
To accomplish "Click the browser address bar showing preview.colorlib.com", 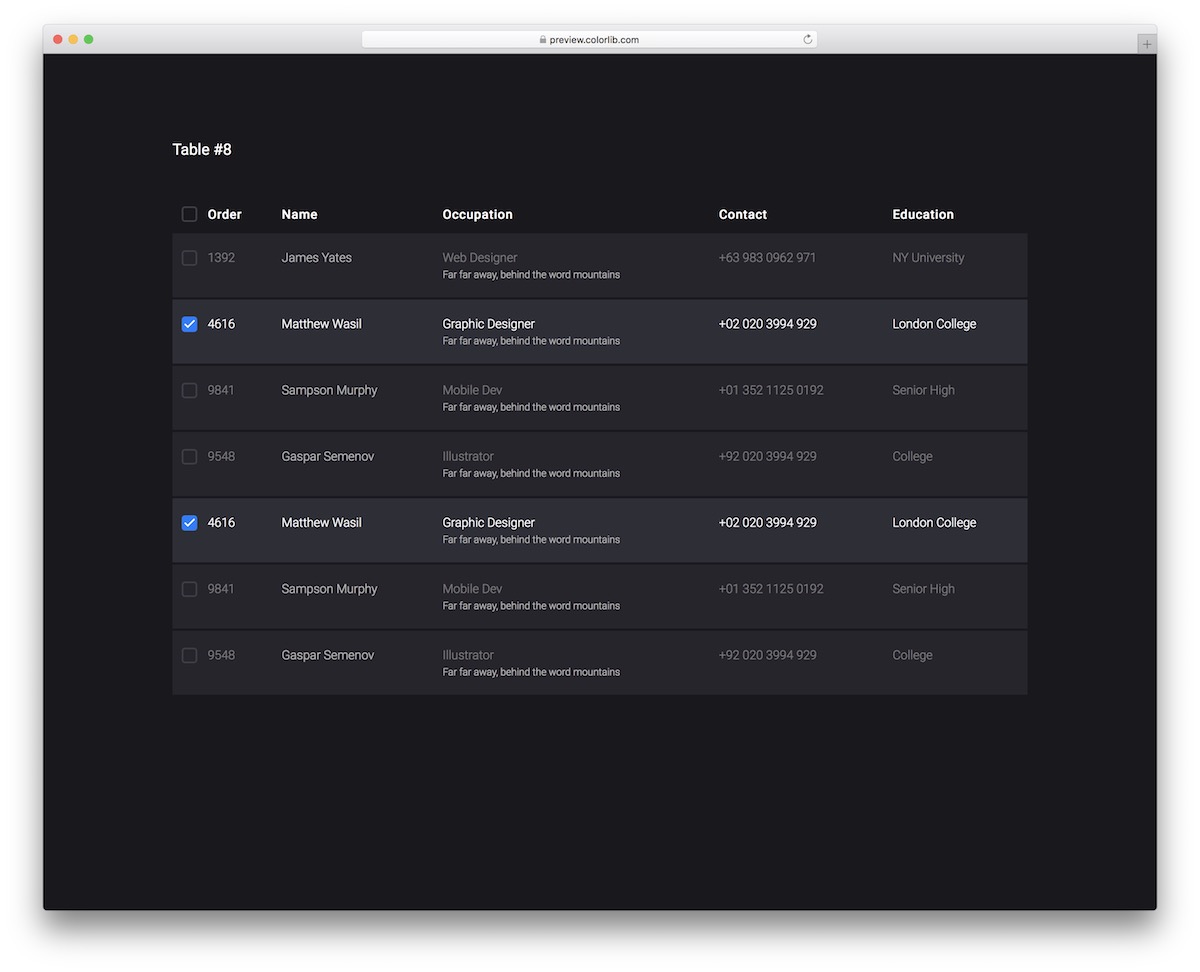I will [590, 39].
